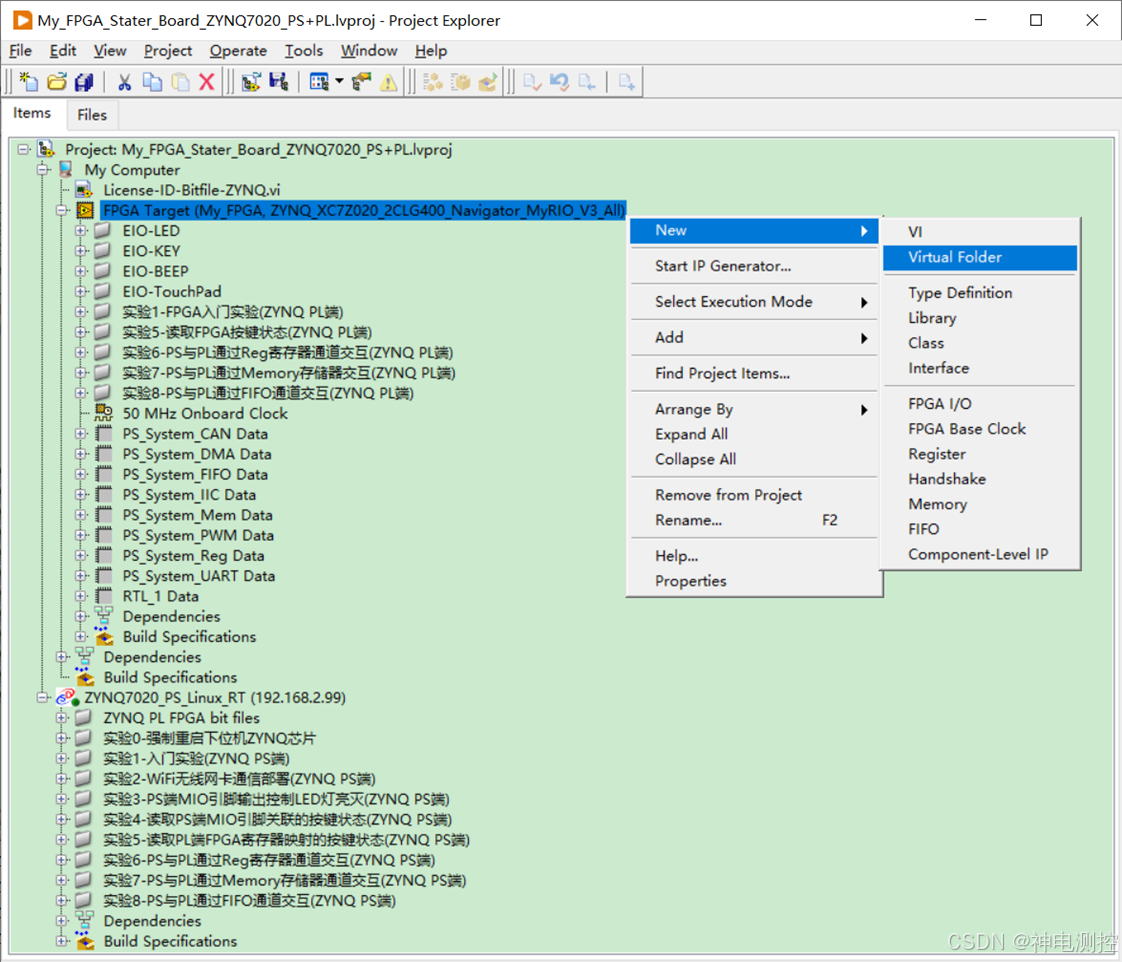Expand the EIO-TouchPad folder
Screen dimensions: 1122x962
tap(81, 291)
